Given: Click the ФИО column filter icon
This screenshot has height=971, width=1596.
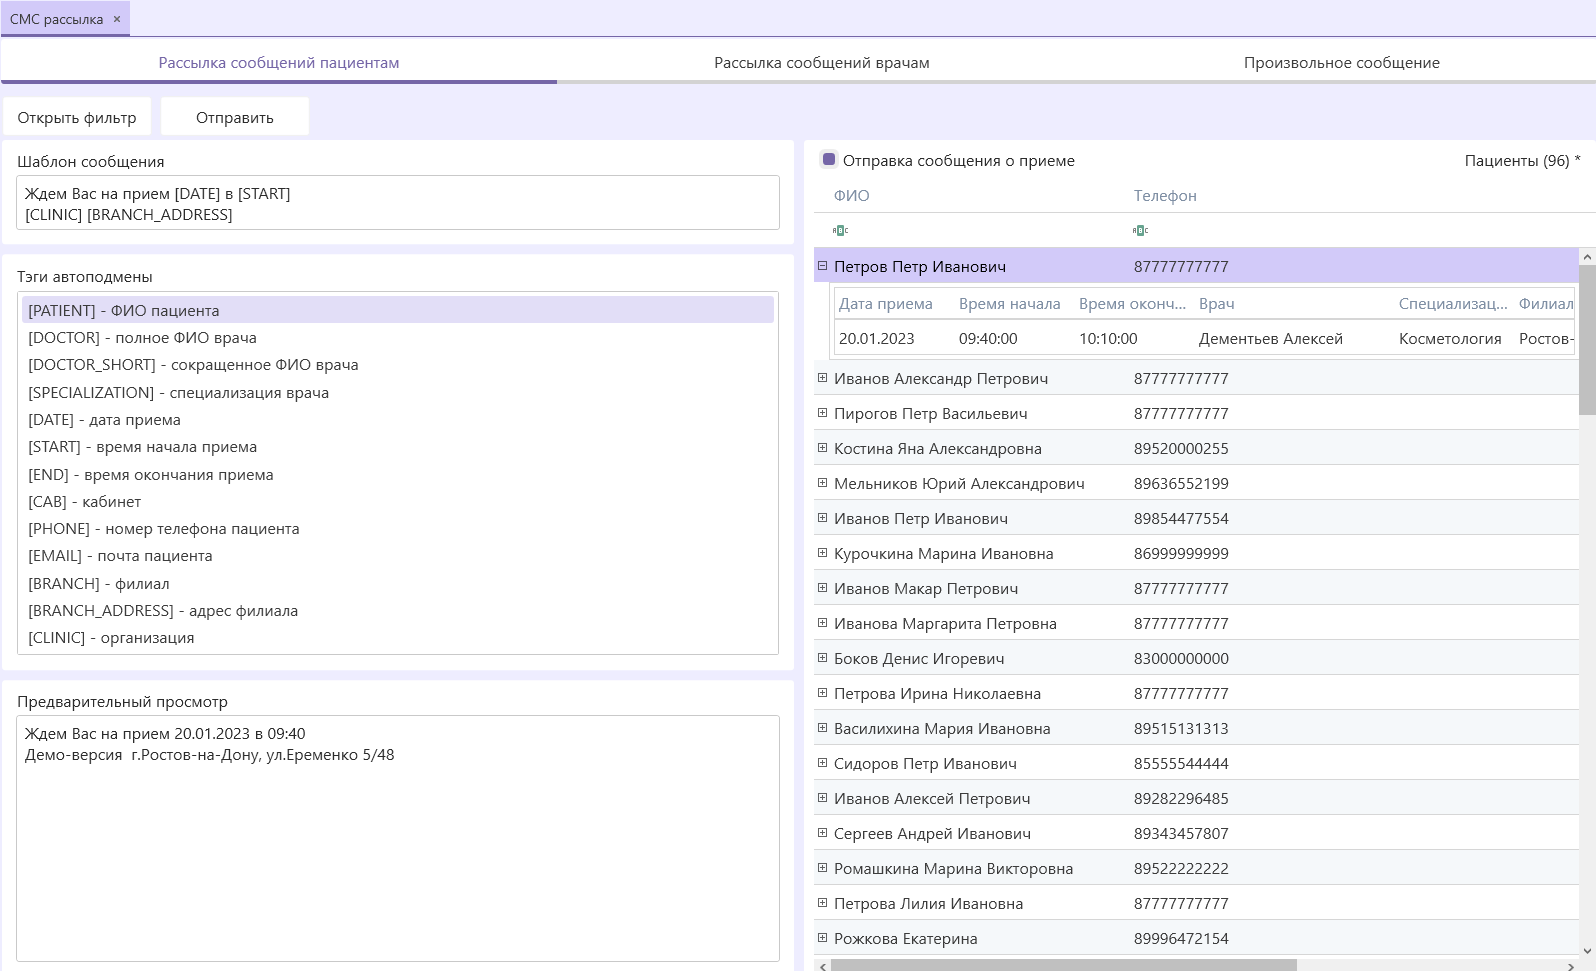Looking at the screenshot, I should point(841,230).
